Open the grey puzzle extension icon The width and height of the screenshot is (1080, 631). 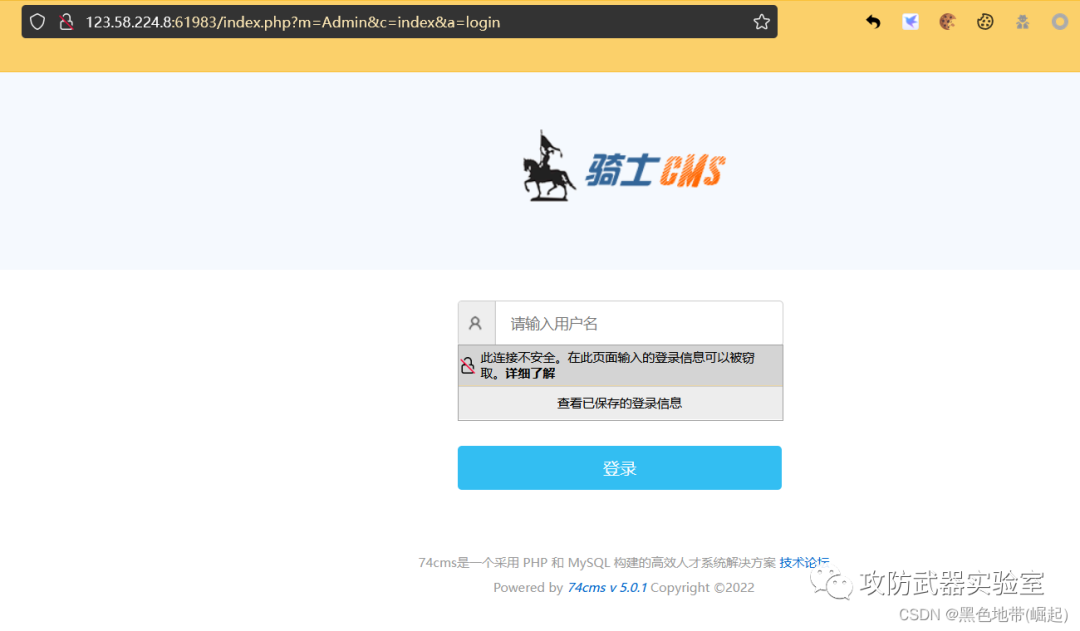[x=1022, y=22]
